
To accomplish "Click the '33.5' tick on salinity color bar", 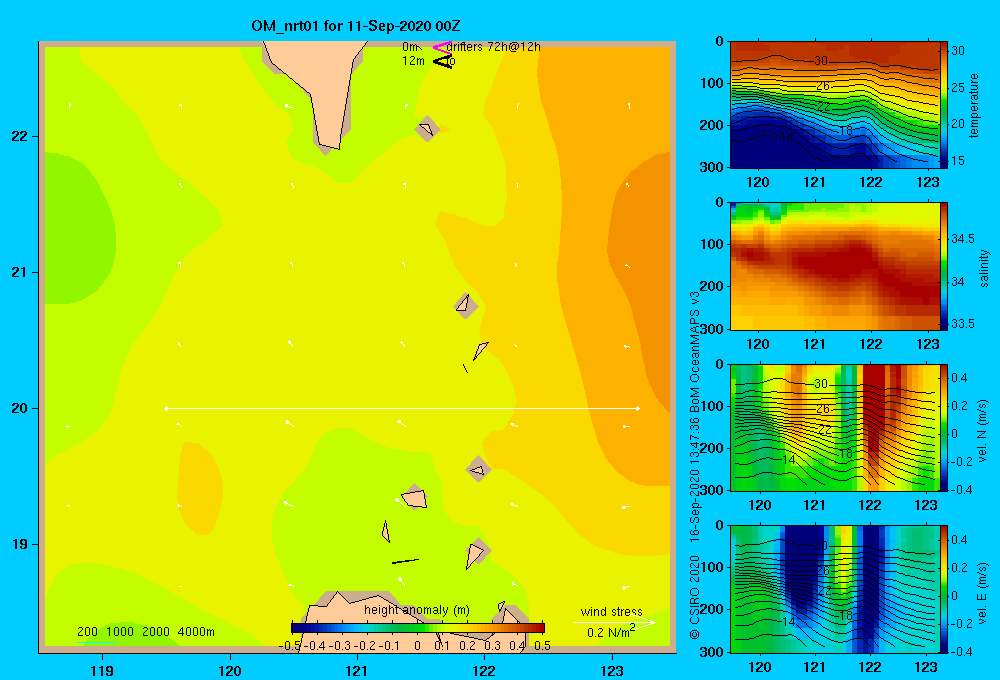I will click(962, 323).
